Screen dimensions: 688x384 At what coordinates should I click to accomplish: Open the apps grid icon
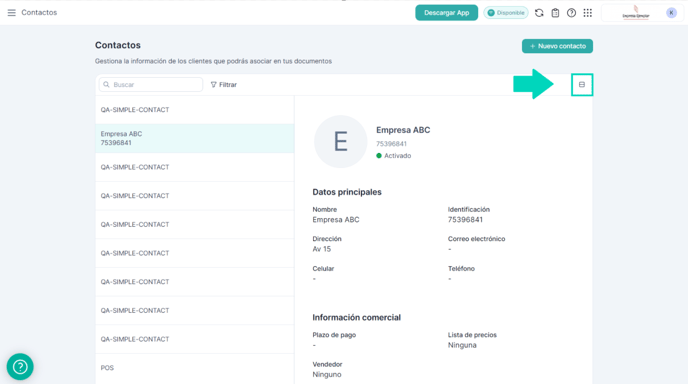pos(588,13)
